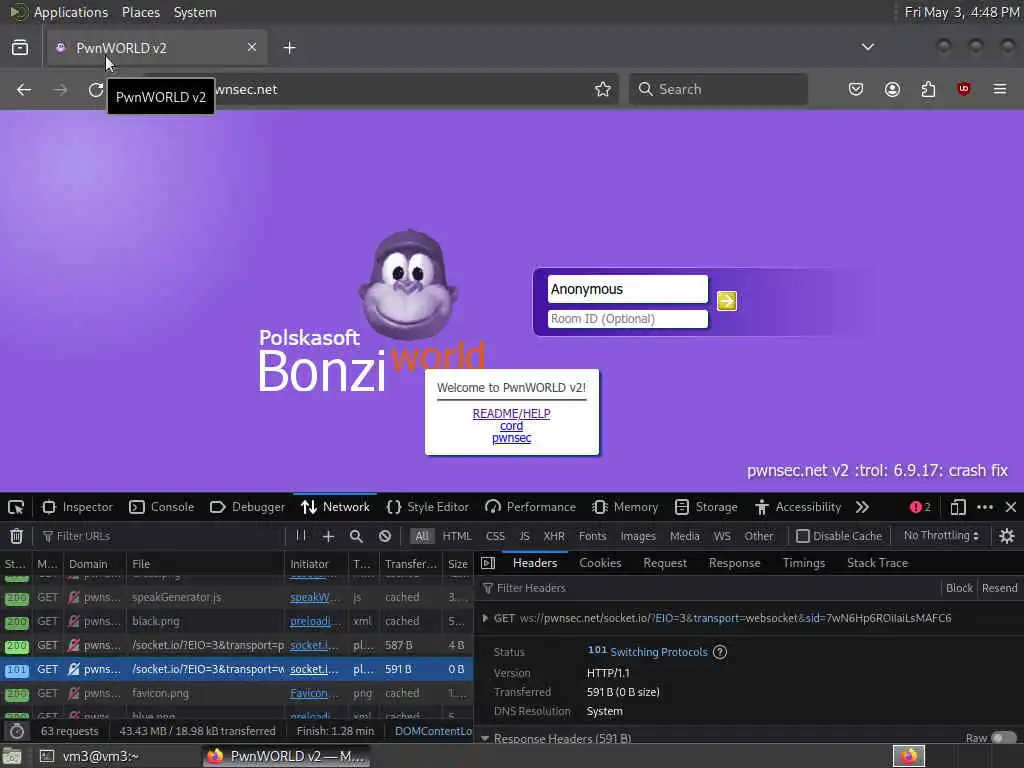The image size is (1024, 768).
Task: Open the Debugger tab
Action: click(x=248, y=507)
